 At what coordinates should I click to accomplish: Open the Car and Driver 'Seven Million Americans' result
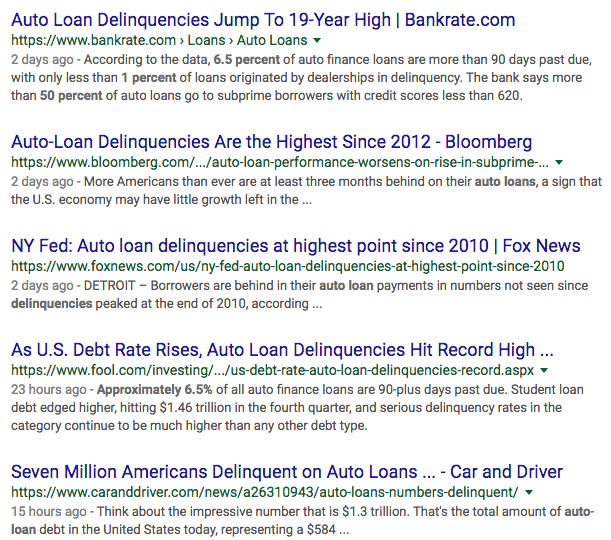[286, 471]
